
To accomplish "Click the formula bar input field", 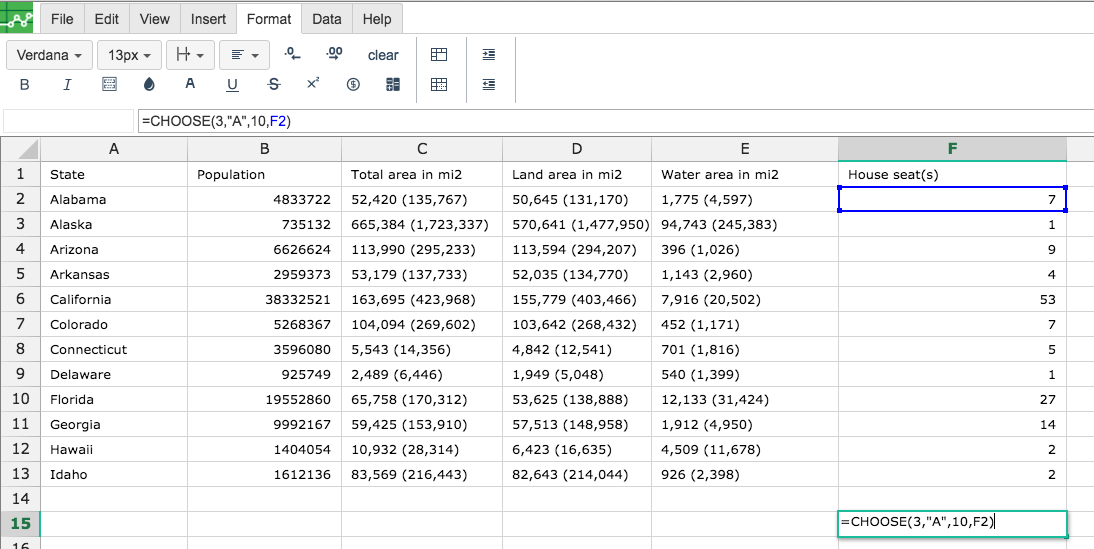I will tap(615, 121).
